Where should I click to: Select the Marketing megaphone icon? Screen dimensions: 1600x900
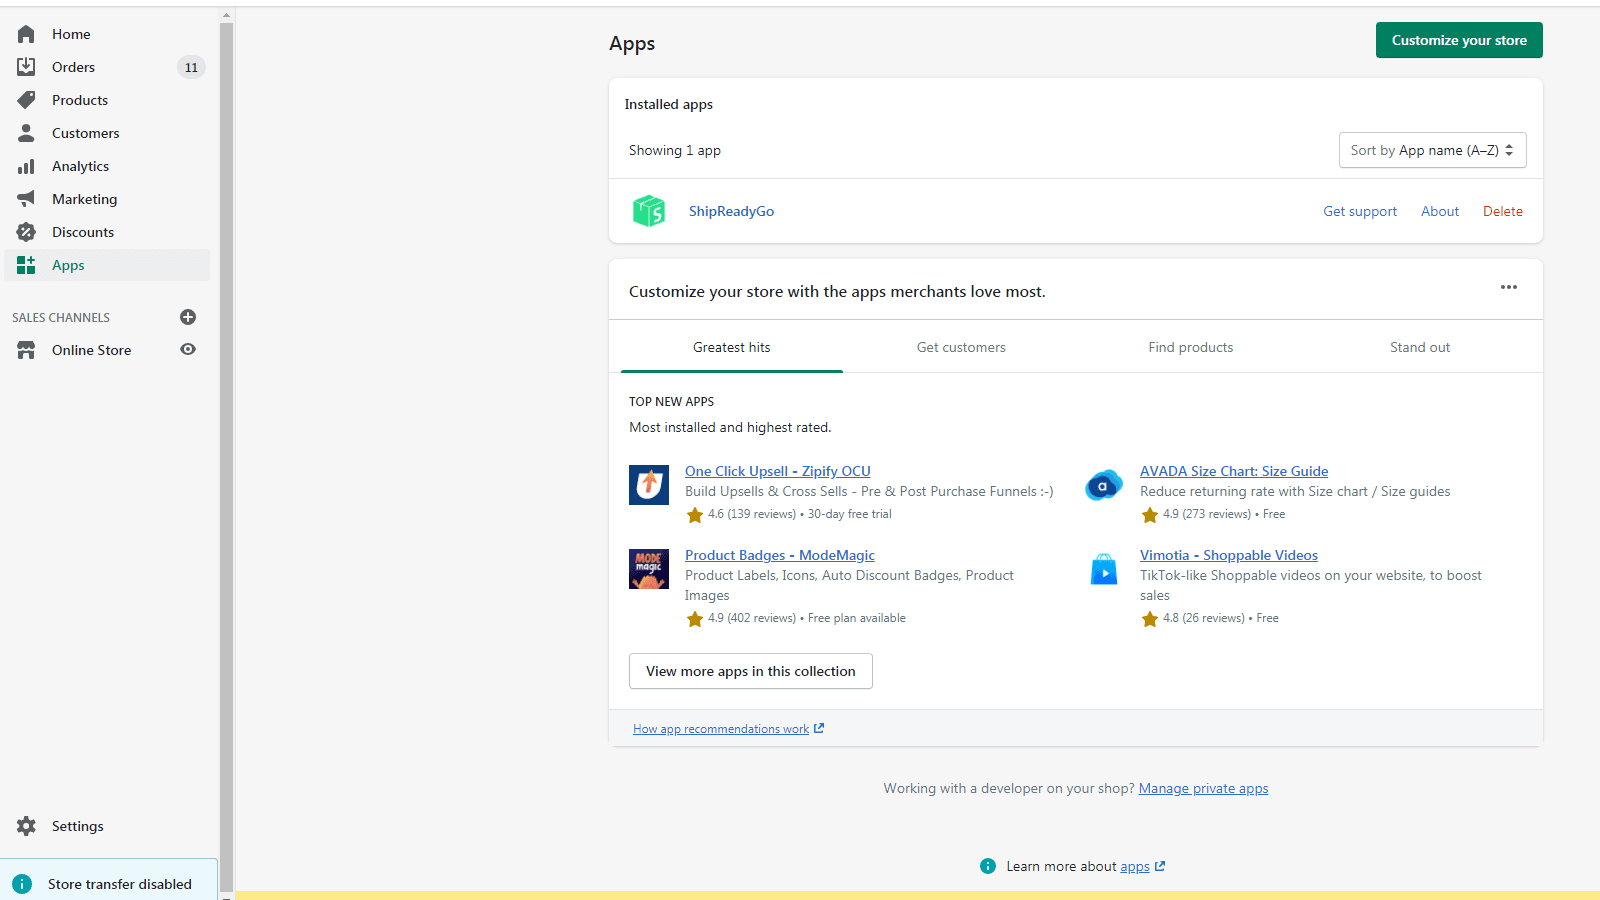(25, 198)
